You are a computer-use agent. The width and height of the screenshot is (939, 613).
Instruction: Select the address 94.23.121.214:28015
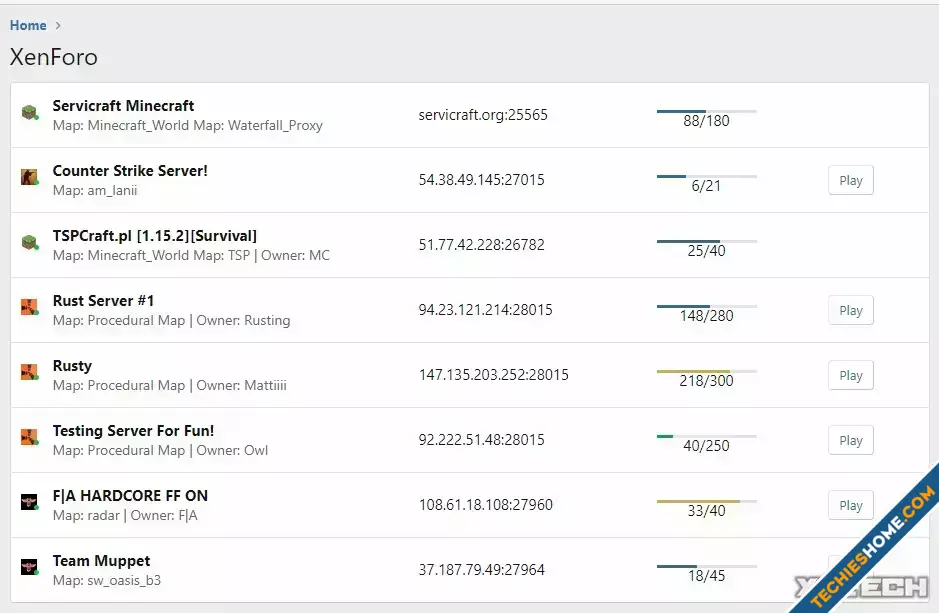tap(485, 309)
